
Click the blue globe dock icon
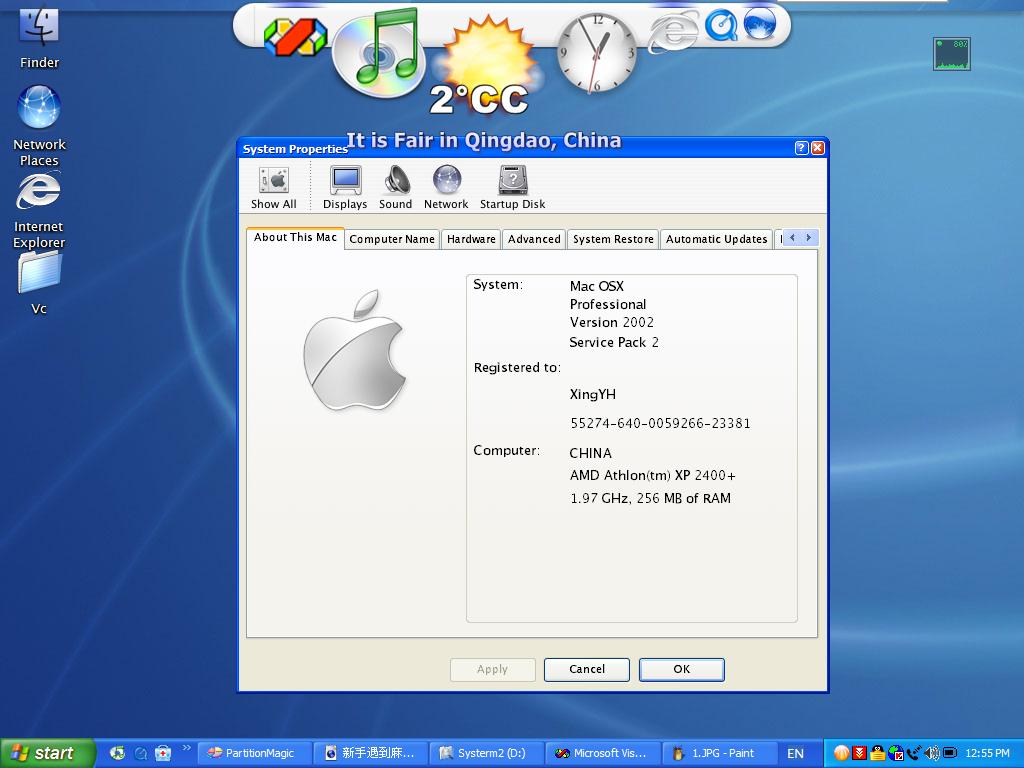coord(760,24)
